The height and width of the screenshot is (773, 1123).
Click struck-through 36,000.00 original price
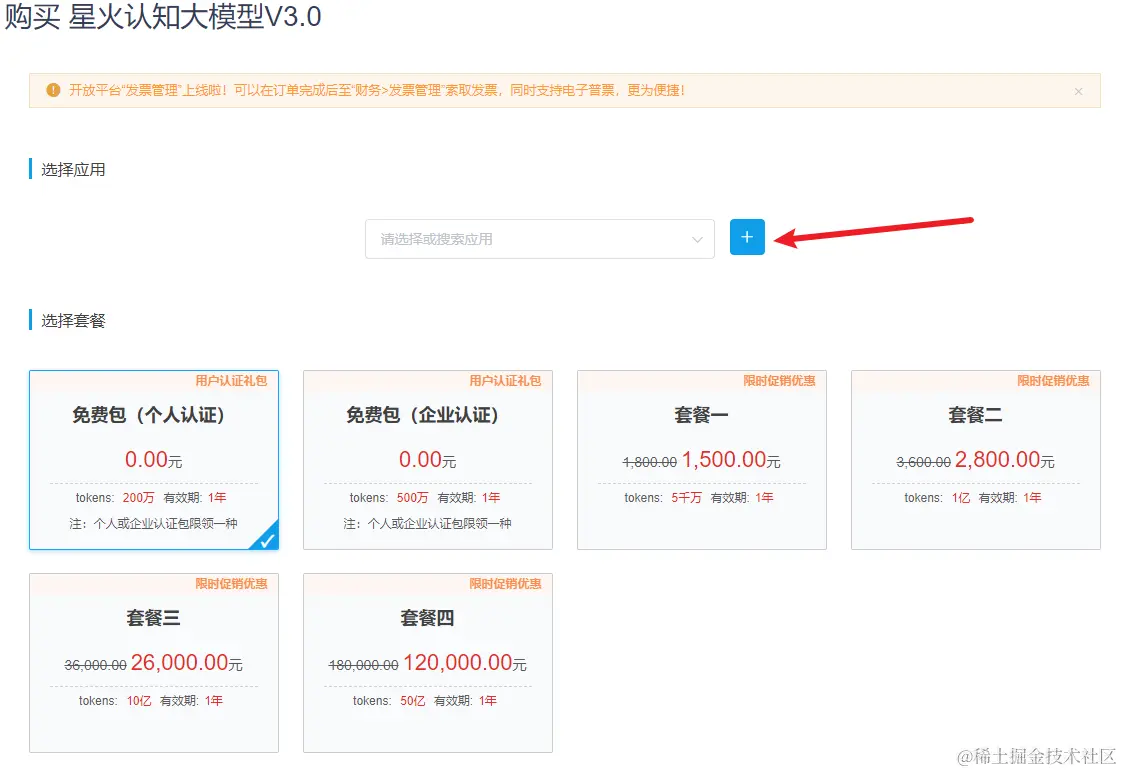click(x=95, y=666)
